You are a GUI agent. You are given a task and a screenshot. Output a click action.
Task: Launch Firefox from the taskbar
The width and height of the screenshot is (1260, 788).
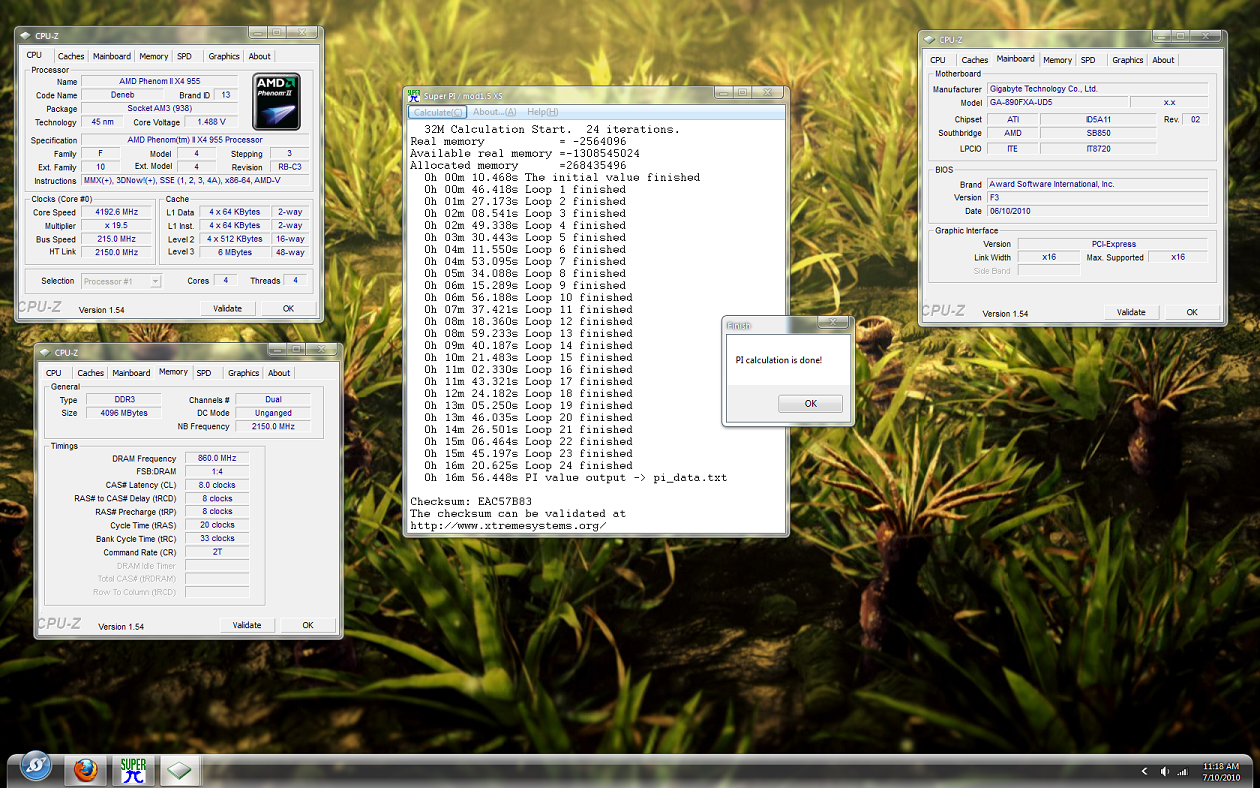(86, 770)
